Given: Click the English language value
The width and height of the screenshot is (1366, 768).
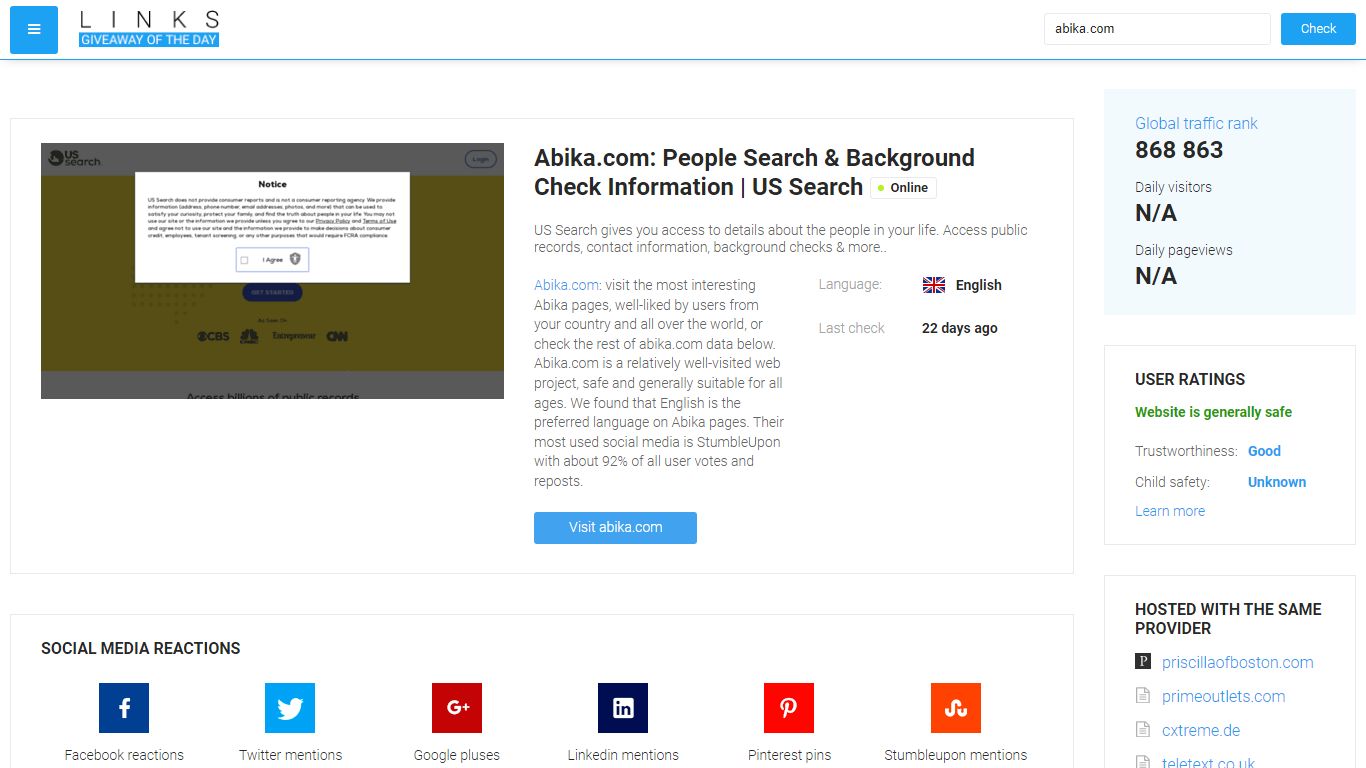Looking at the screenshot, I should pos(978,285).
